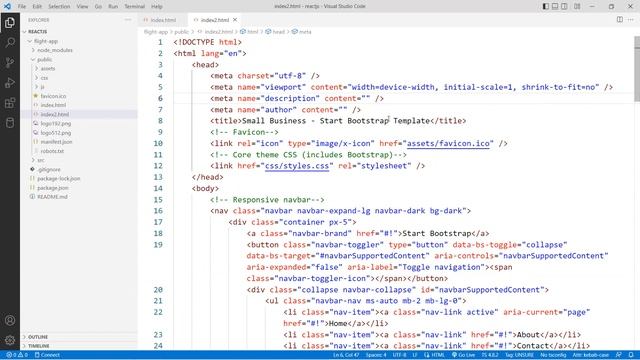Open Explorer Views and More Actions ellipsis
This screenshot has height=360, width=640.
tap(128, 20)
